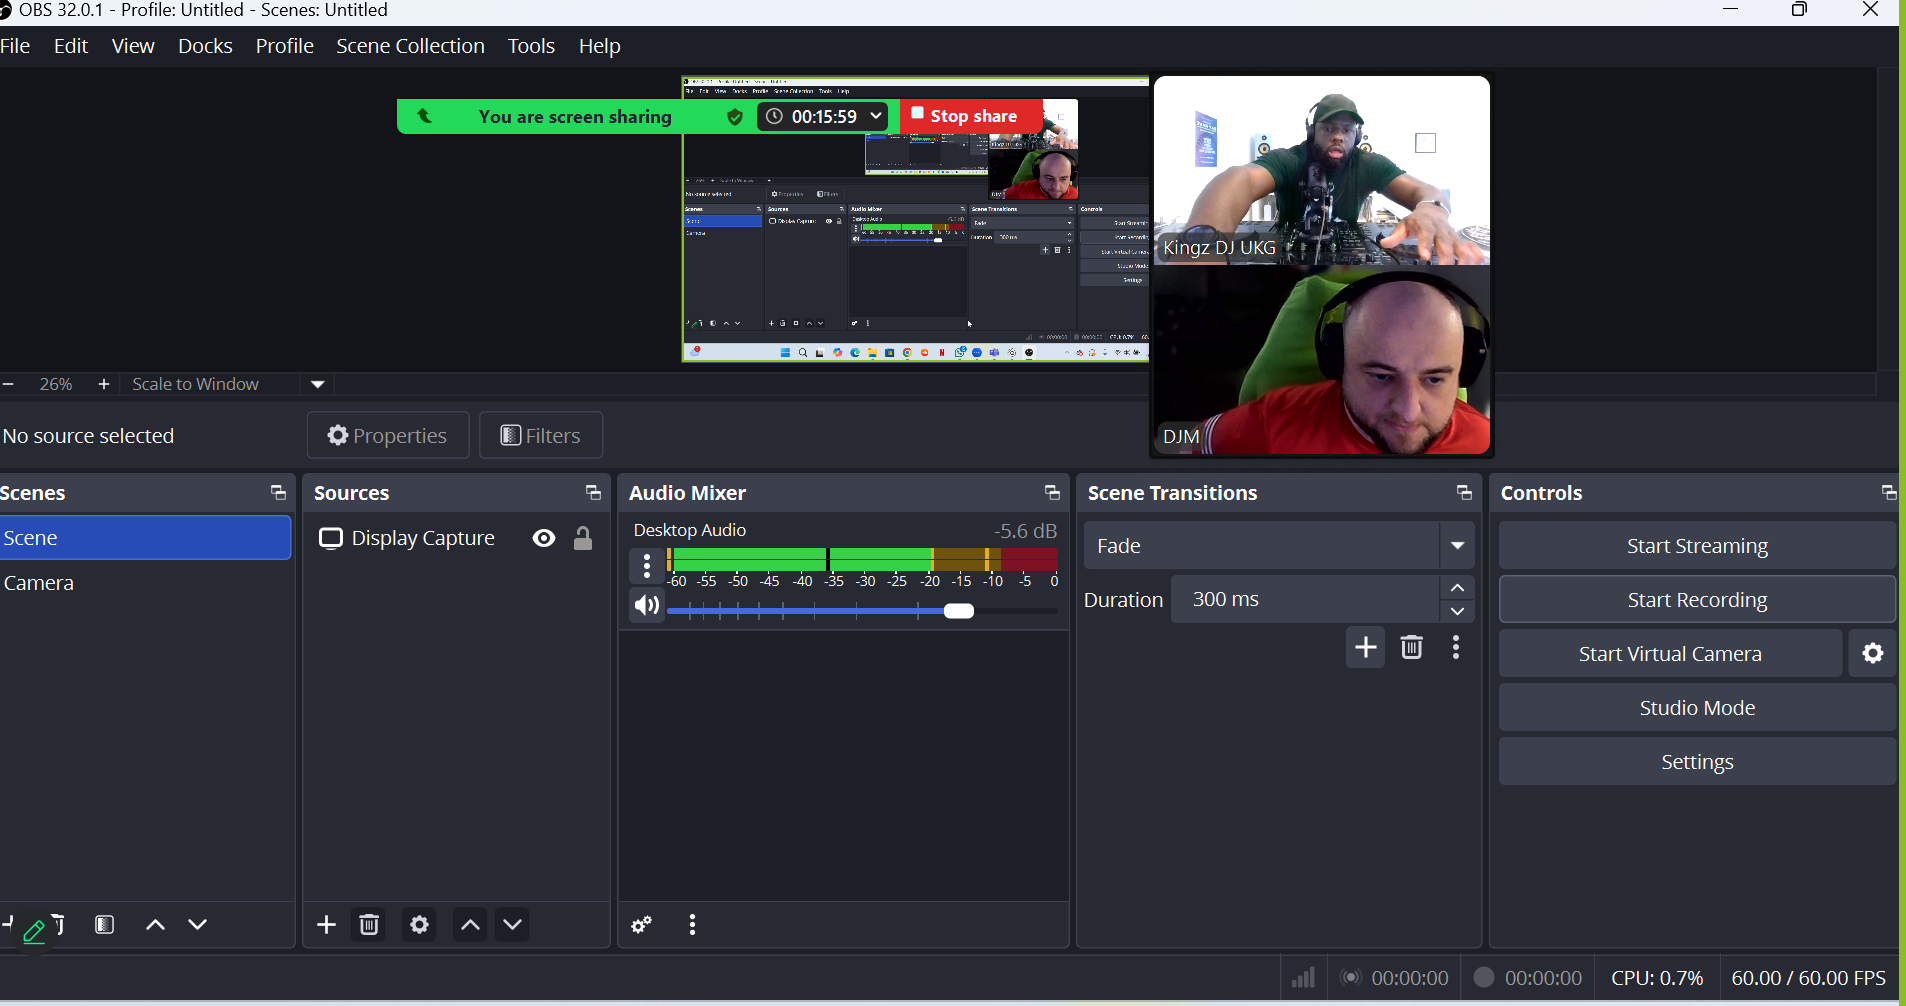1906x1006 pixels.
Task: Open Desktop Audio options three-dot menu
Action: pos(647,567)
